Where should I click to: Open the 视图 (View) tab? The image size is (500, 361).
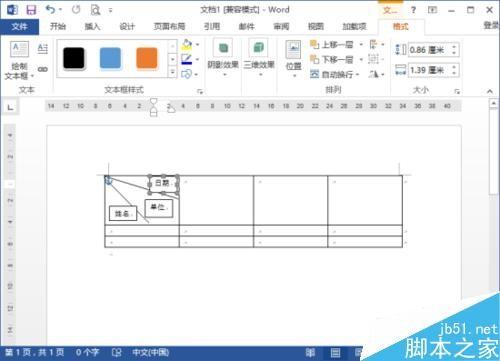pos(316,26)
